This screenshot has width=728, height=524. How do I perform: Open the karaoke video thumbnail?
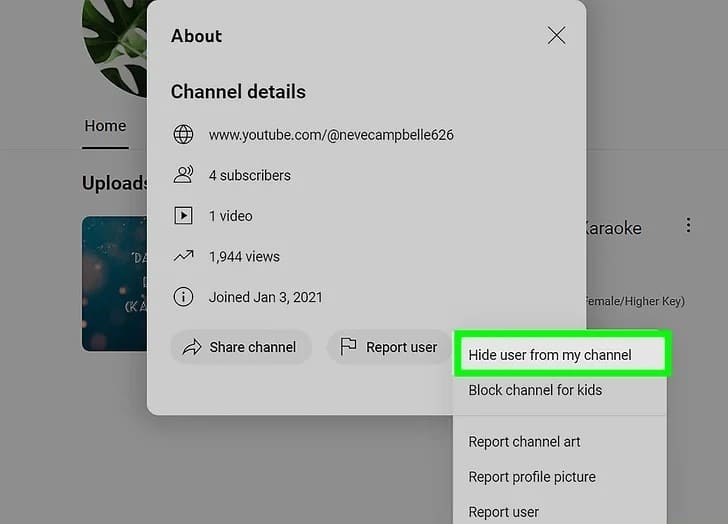coord(114,283)
